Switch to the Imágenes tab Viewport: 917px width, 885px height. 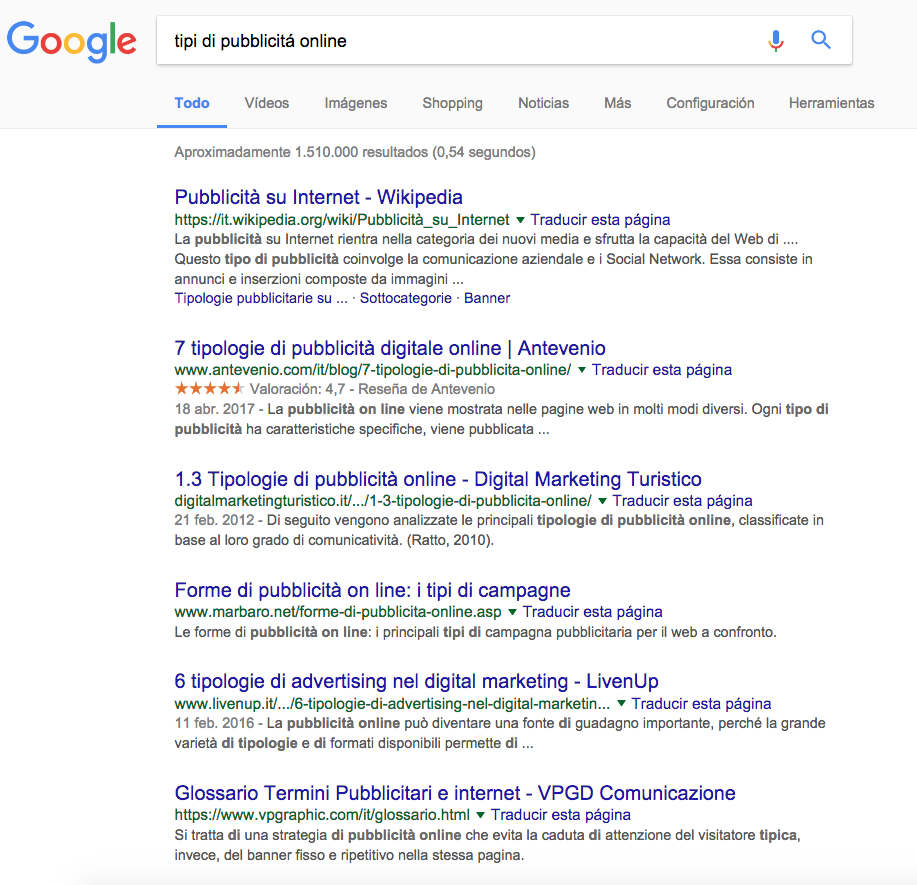356,104
